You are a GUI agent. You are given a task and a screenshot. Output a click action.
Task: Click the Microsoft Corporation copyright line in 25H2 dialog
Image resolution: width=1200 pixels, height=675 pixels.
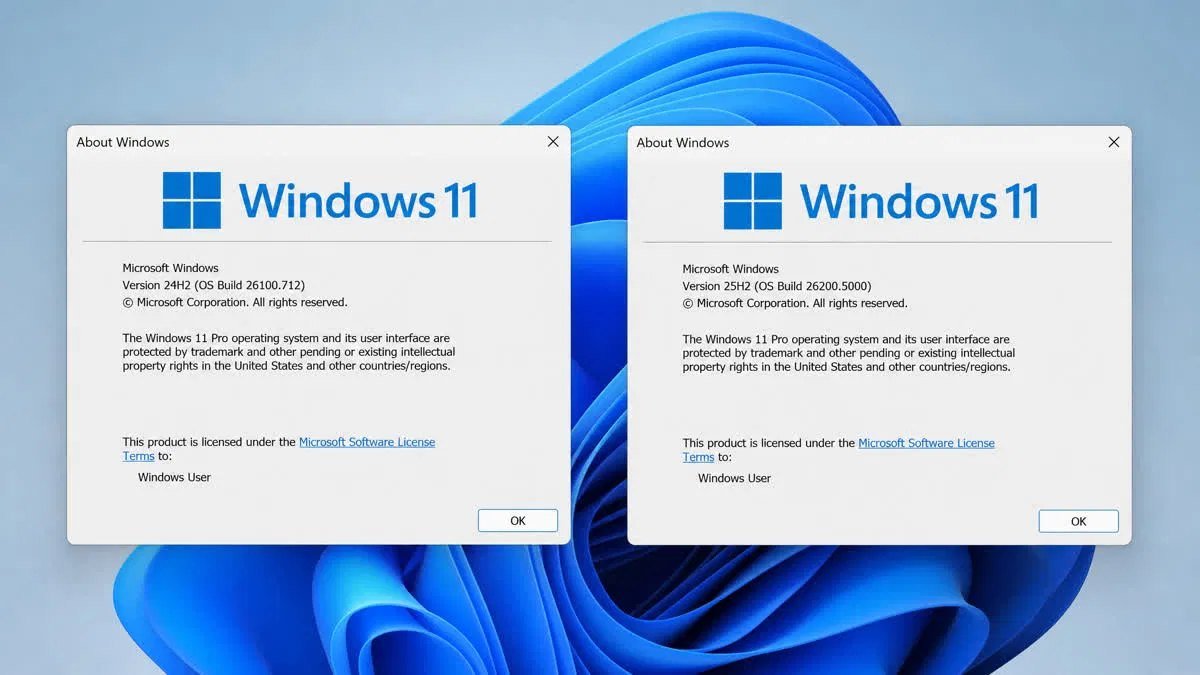click(x=795, y=303)
